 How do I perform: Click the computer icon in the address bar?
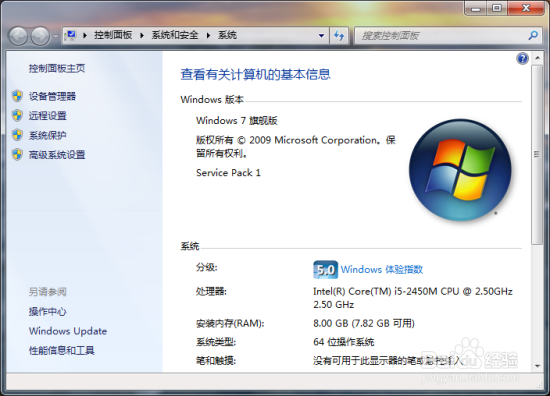pyautogui.click(x=71, y=35)
